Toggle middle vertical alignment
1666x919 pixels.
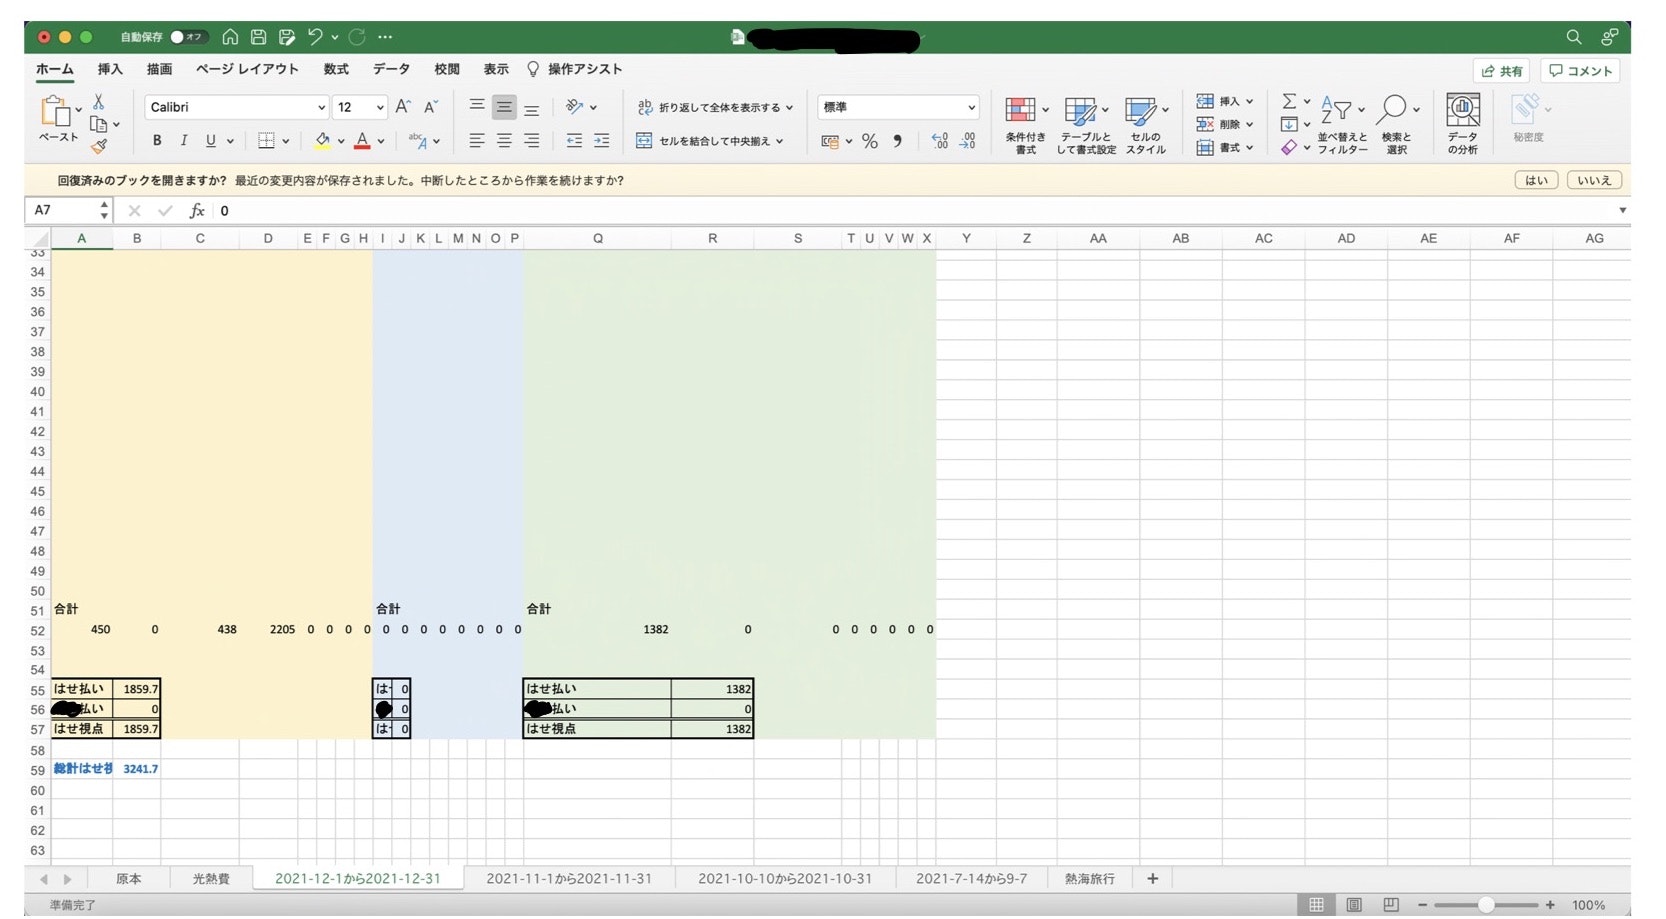click(504, 107)
